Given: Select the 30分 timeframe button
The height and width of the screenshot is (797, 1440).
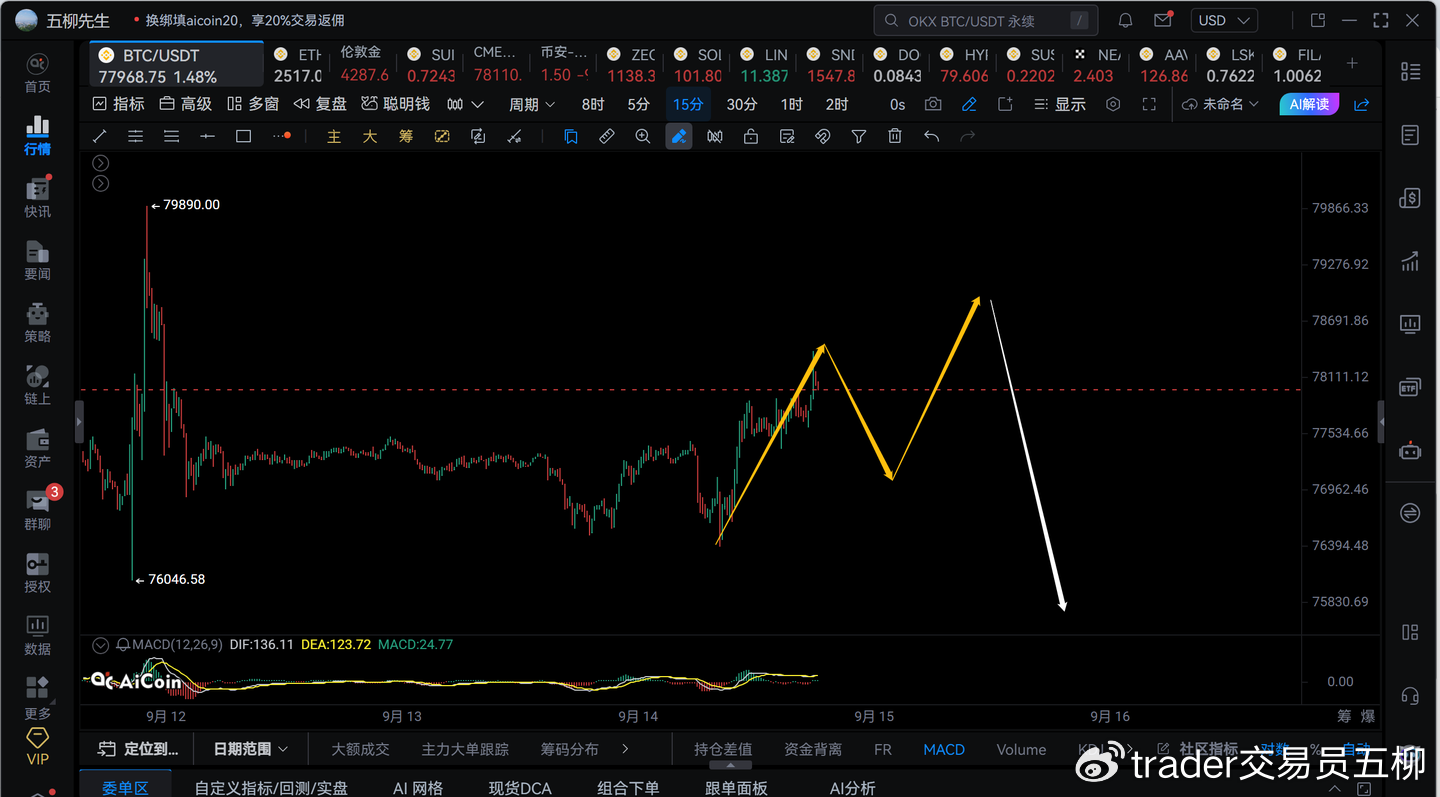Looking at the screenshot, I should click(x=741, y=104).
